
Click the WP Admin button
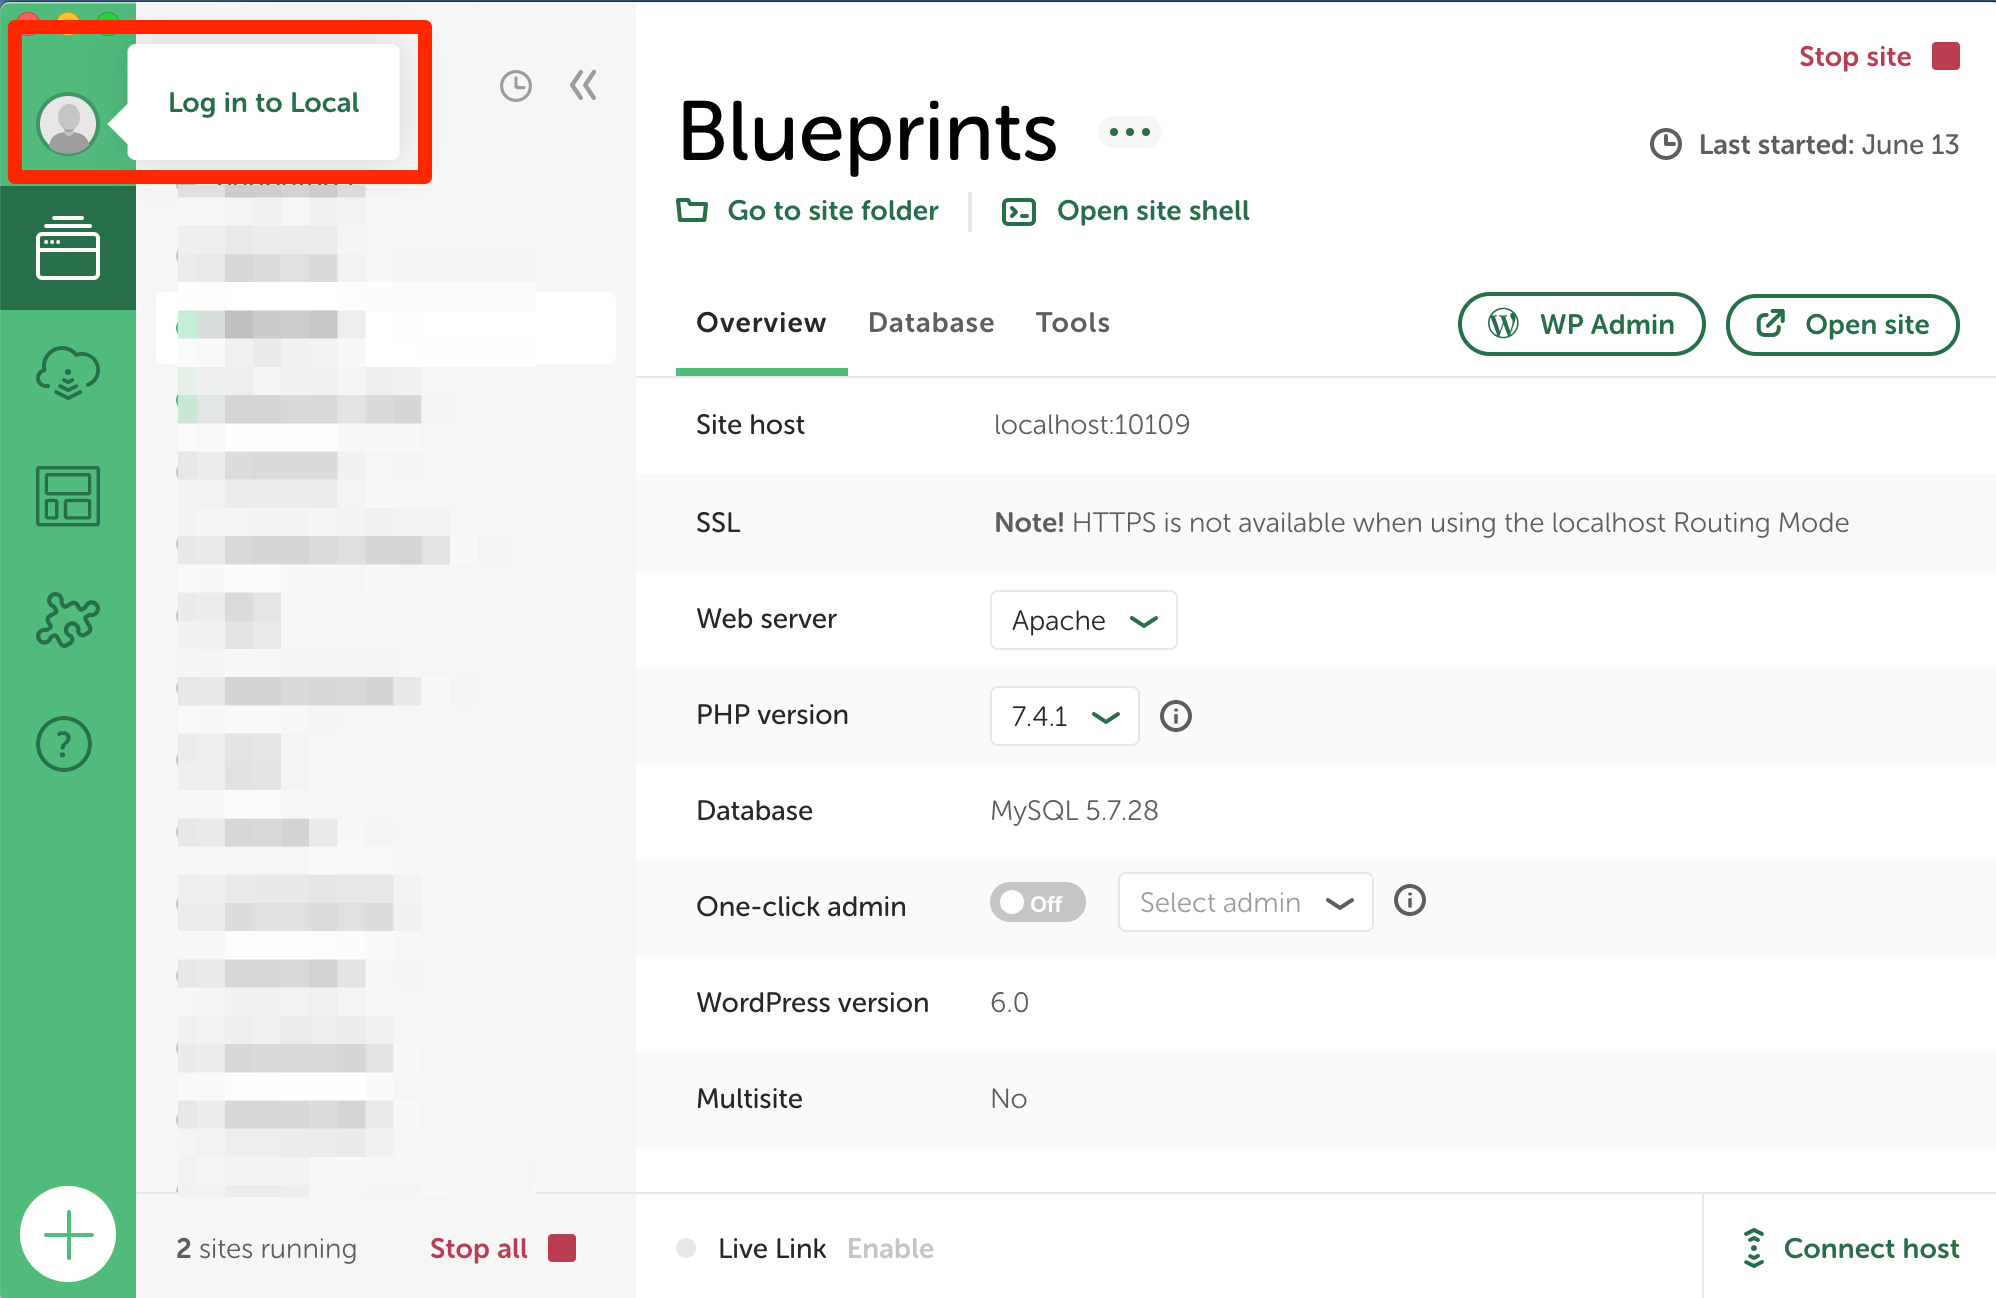pyautogui.click(x=1581, y=324)
